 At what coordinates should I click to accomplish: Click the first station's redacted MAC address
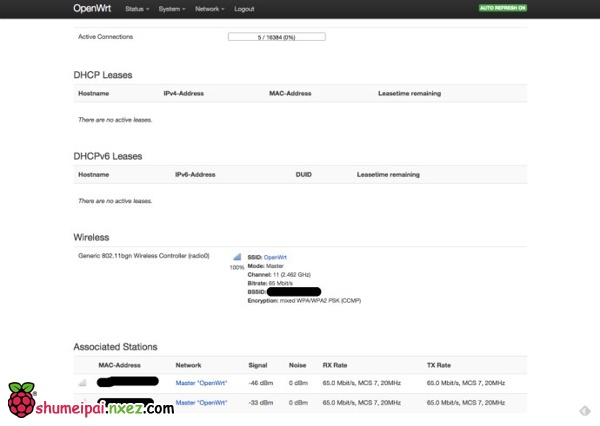[128, 382]
